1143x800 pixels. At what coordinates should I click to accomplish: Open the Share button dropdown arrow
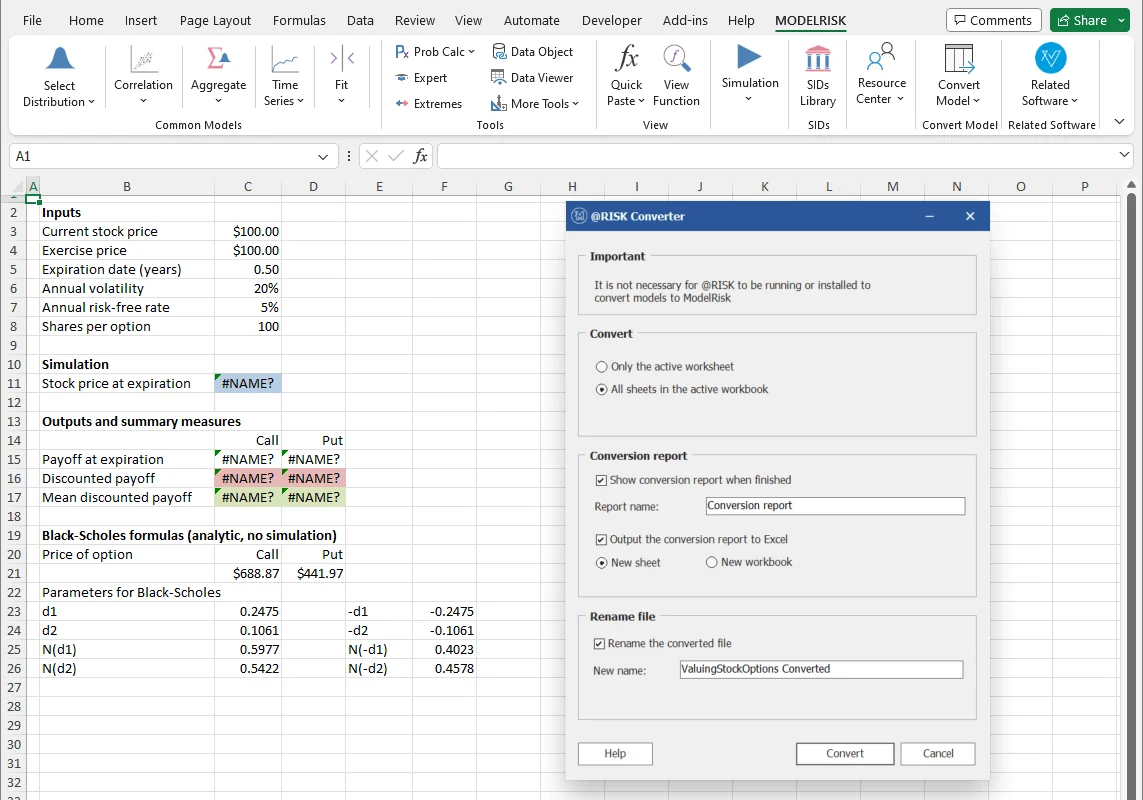1122,20
